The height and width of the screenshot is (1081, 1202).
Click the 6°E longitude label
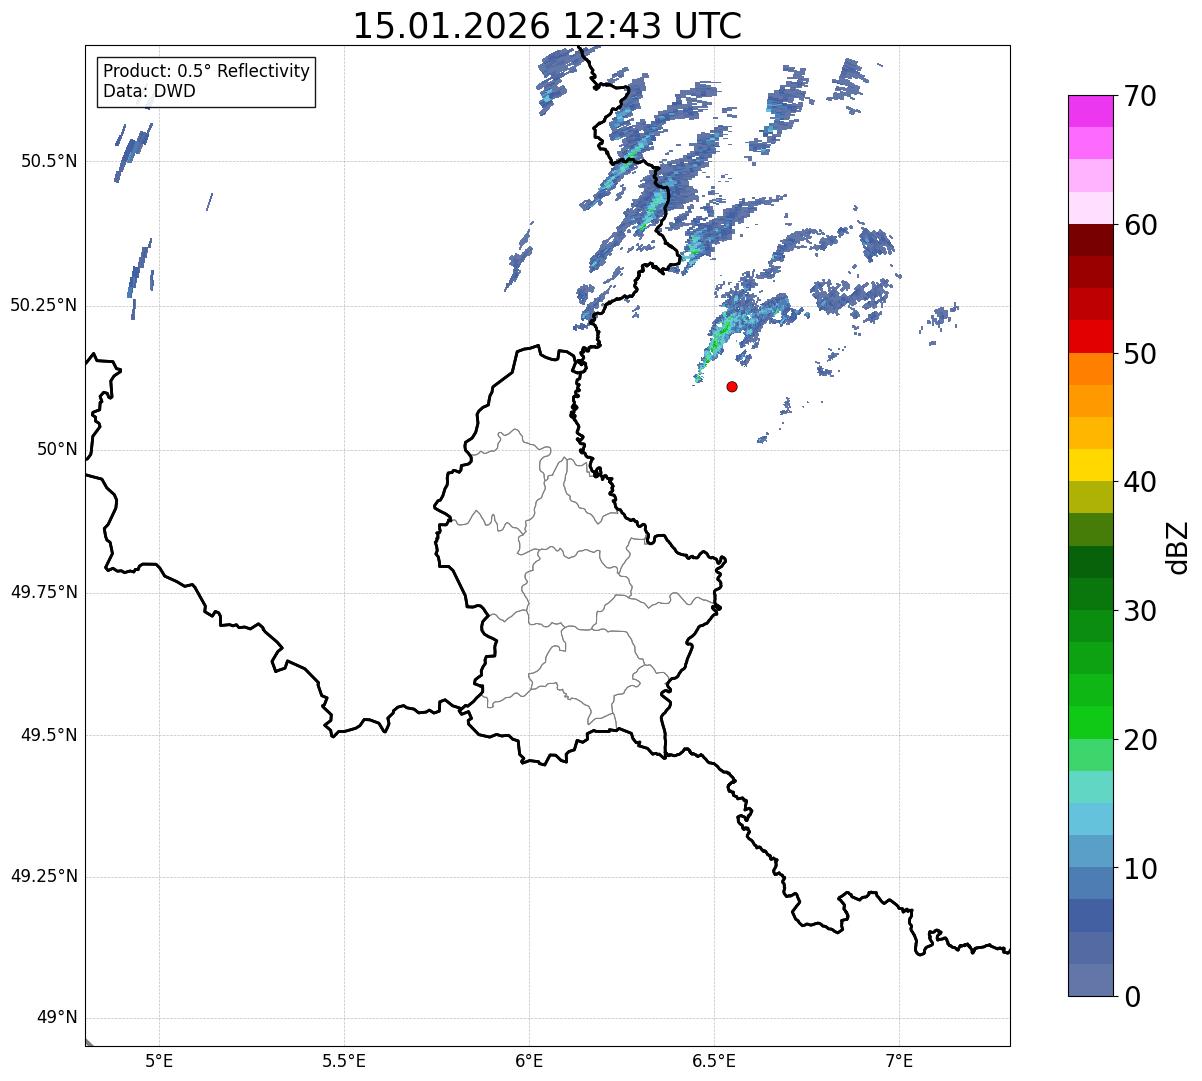pos(530,1060)
